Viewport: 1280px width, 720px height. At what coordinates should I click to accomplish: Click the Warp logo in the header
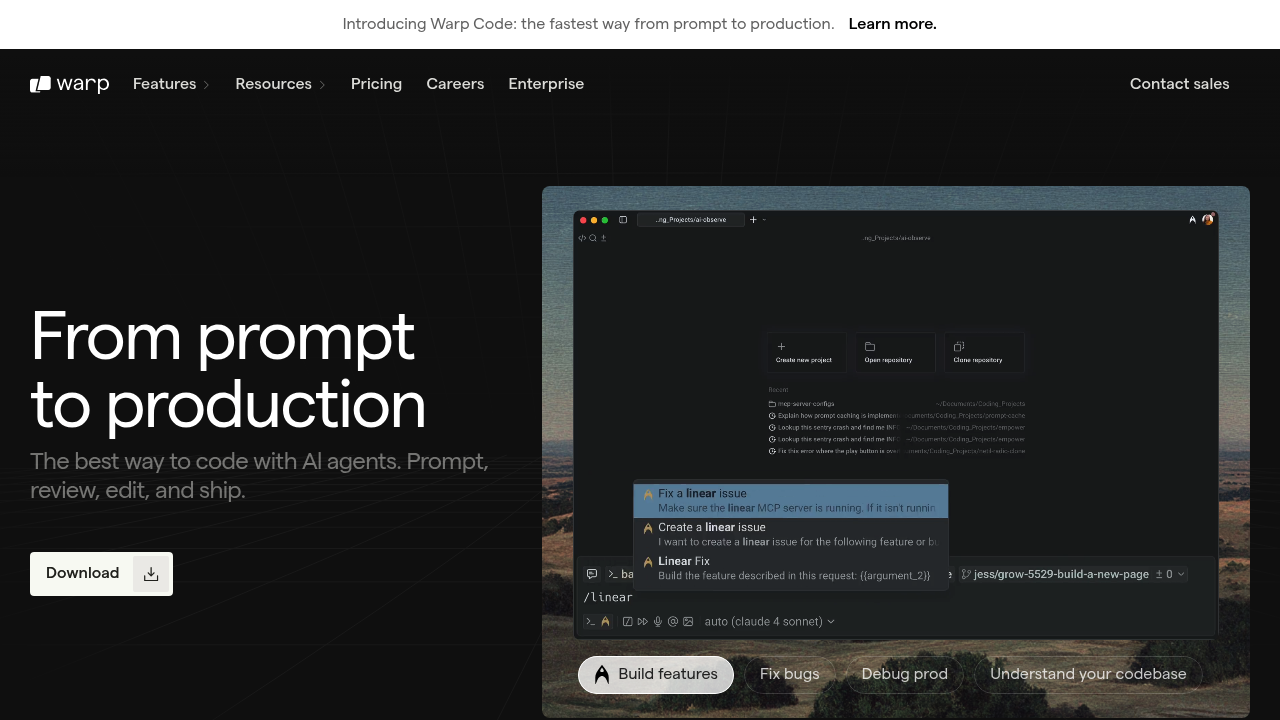pos(69,84)
